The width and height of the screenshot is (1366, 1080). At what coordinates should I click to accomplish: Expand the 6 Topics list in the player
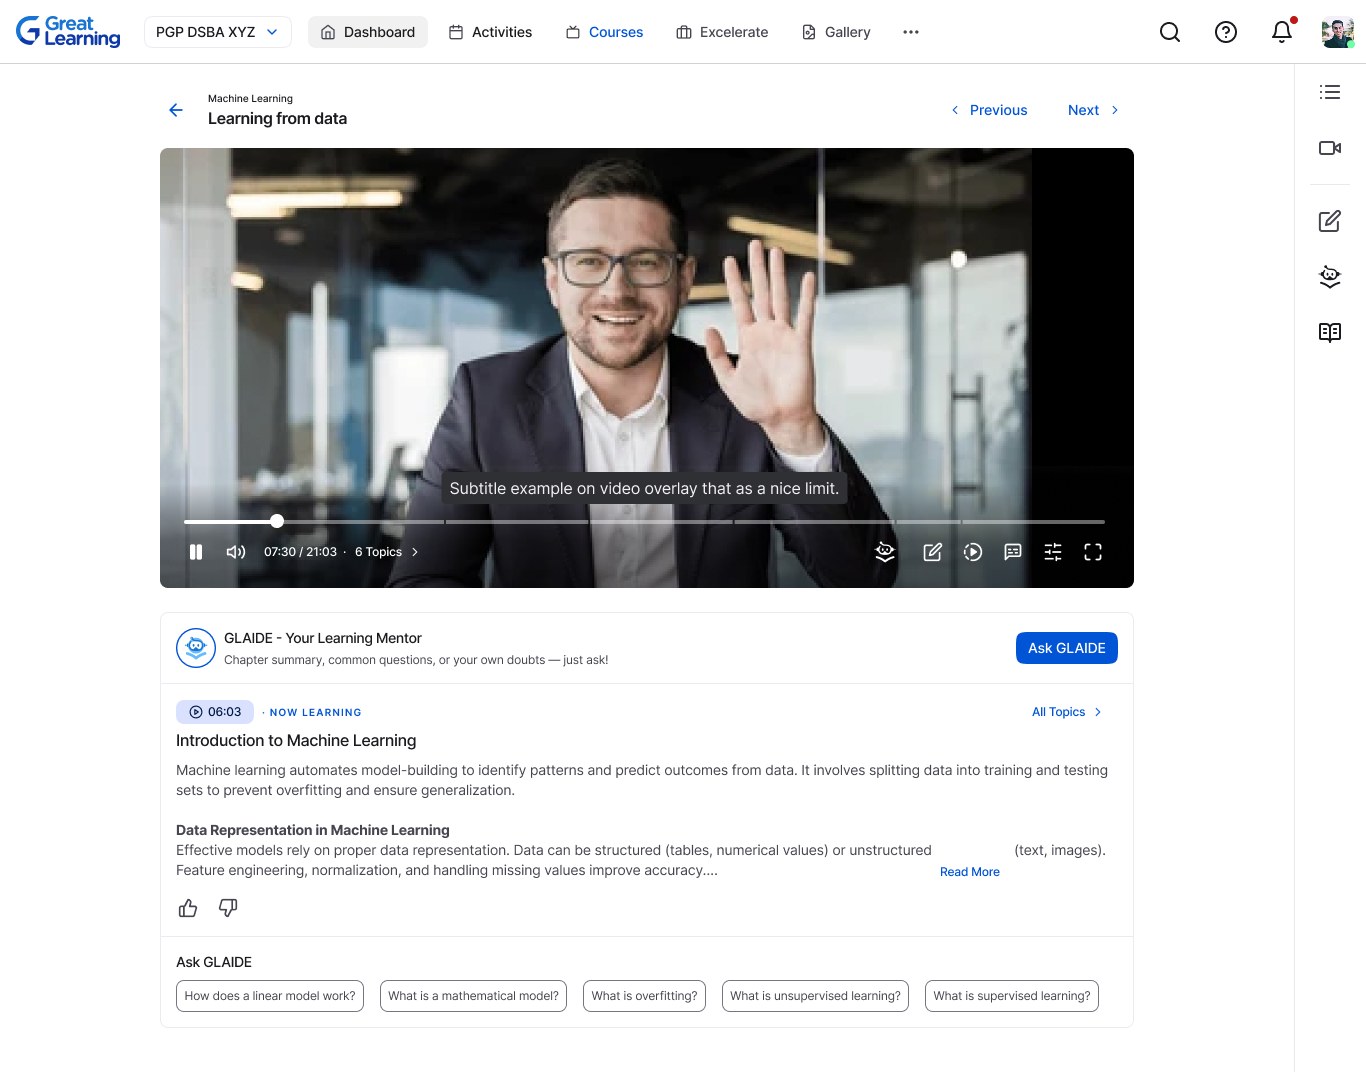click(x=386, y=552)
